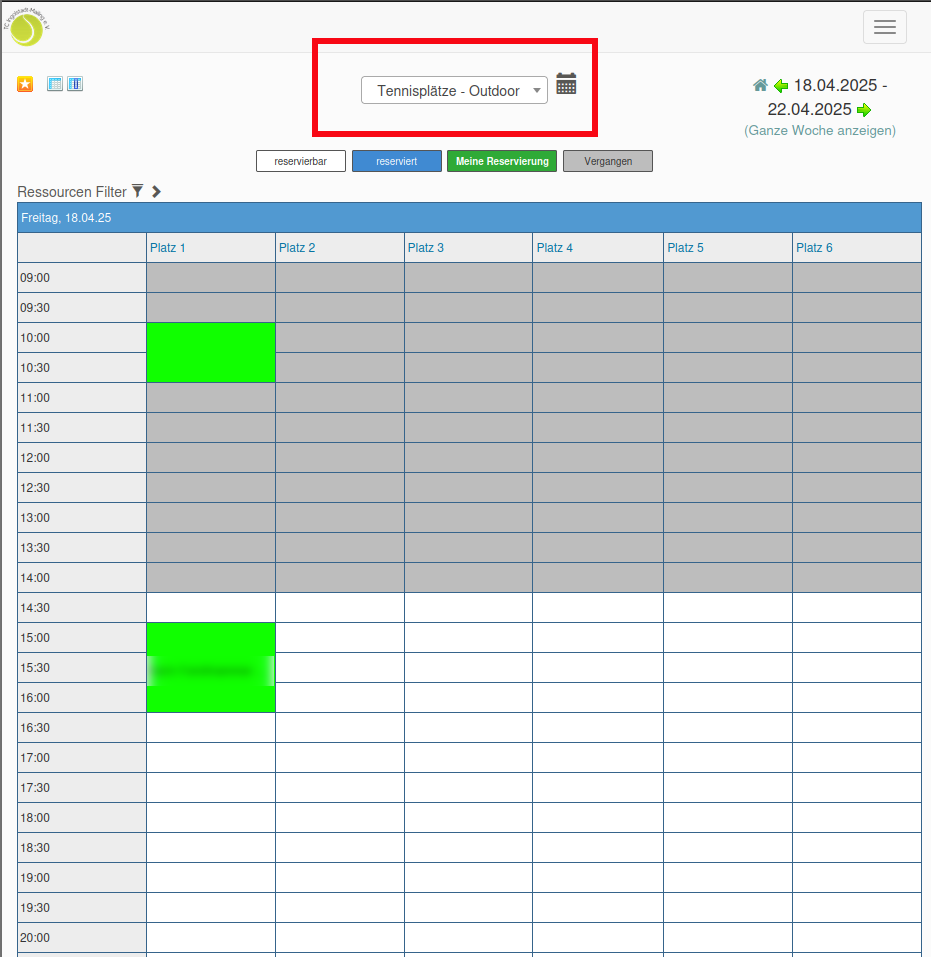Open the calendar date picker icon
Image resolution: width=931 pixels, height=957 pixels.
click(566, 84)
